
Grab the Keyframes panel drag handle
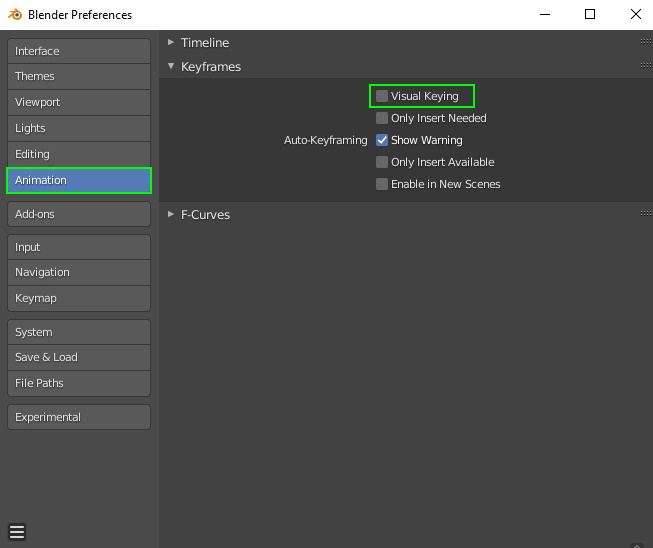tap(646, 65)
